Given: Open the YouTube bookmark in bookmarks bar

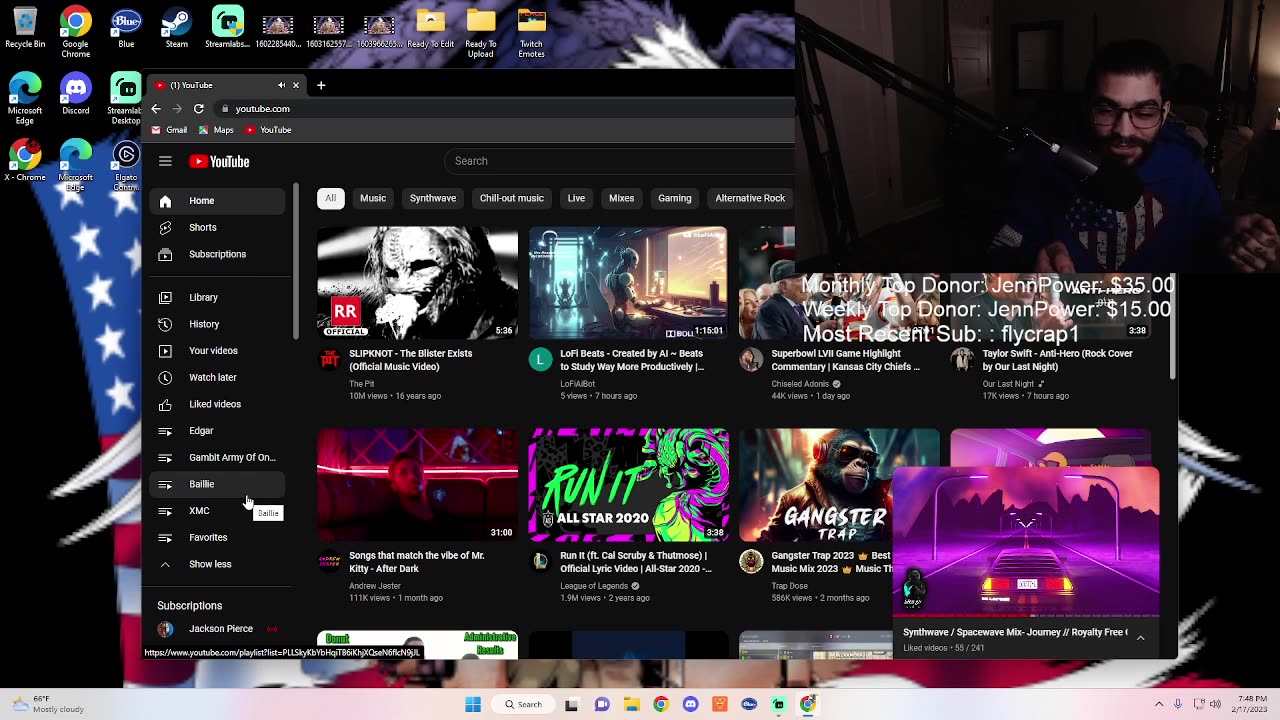Looking at the screenshot, I should [268, 130].
